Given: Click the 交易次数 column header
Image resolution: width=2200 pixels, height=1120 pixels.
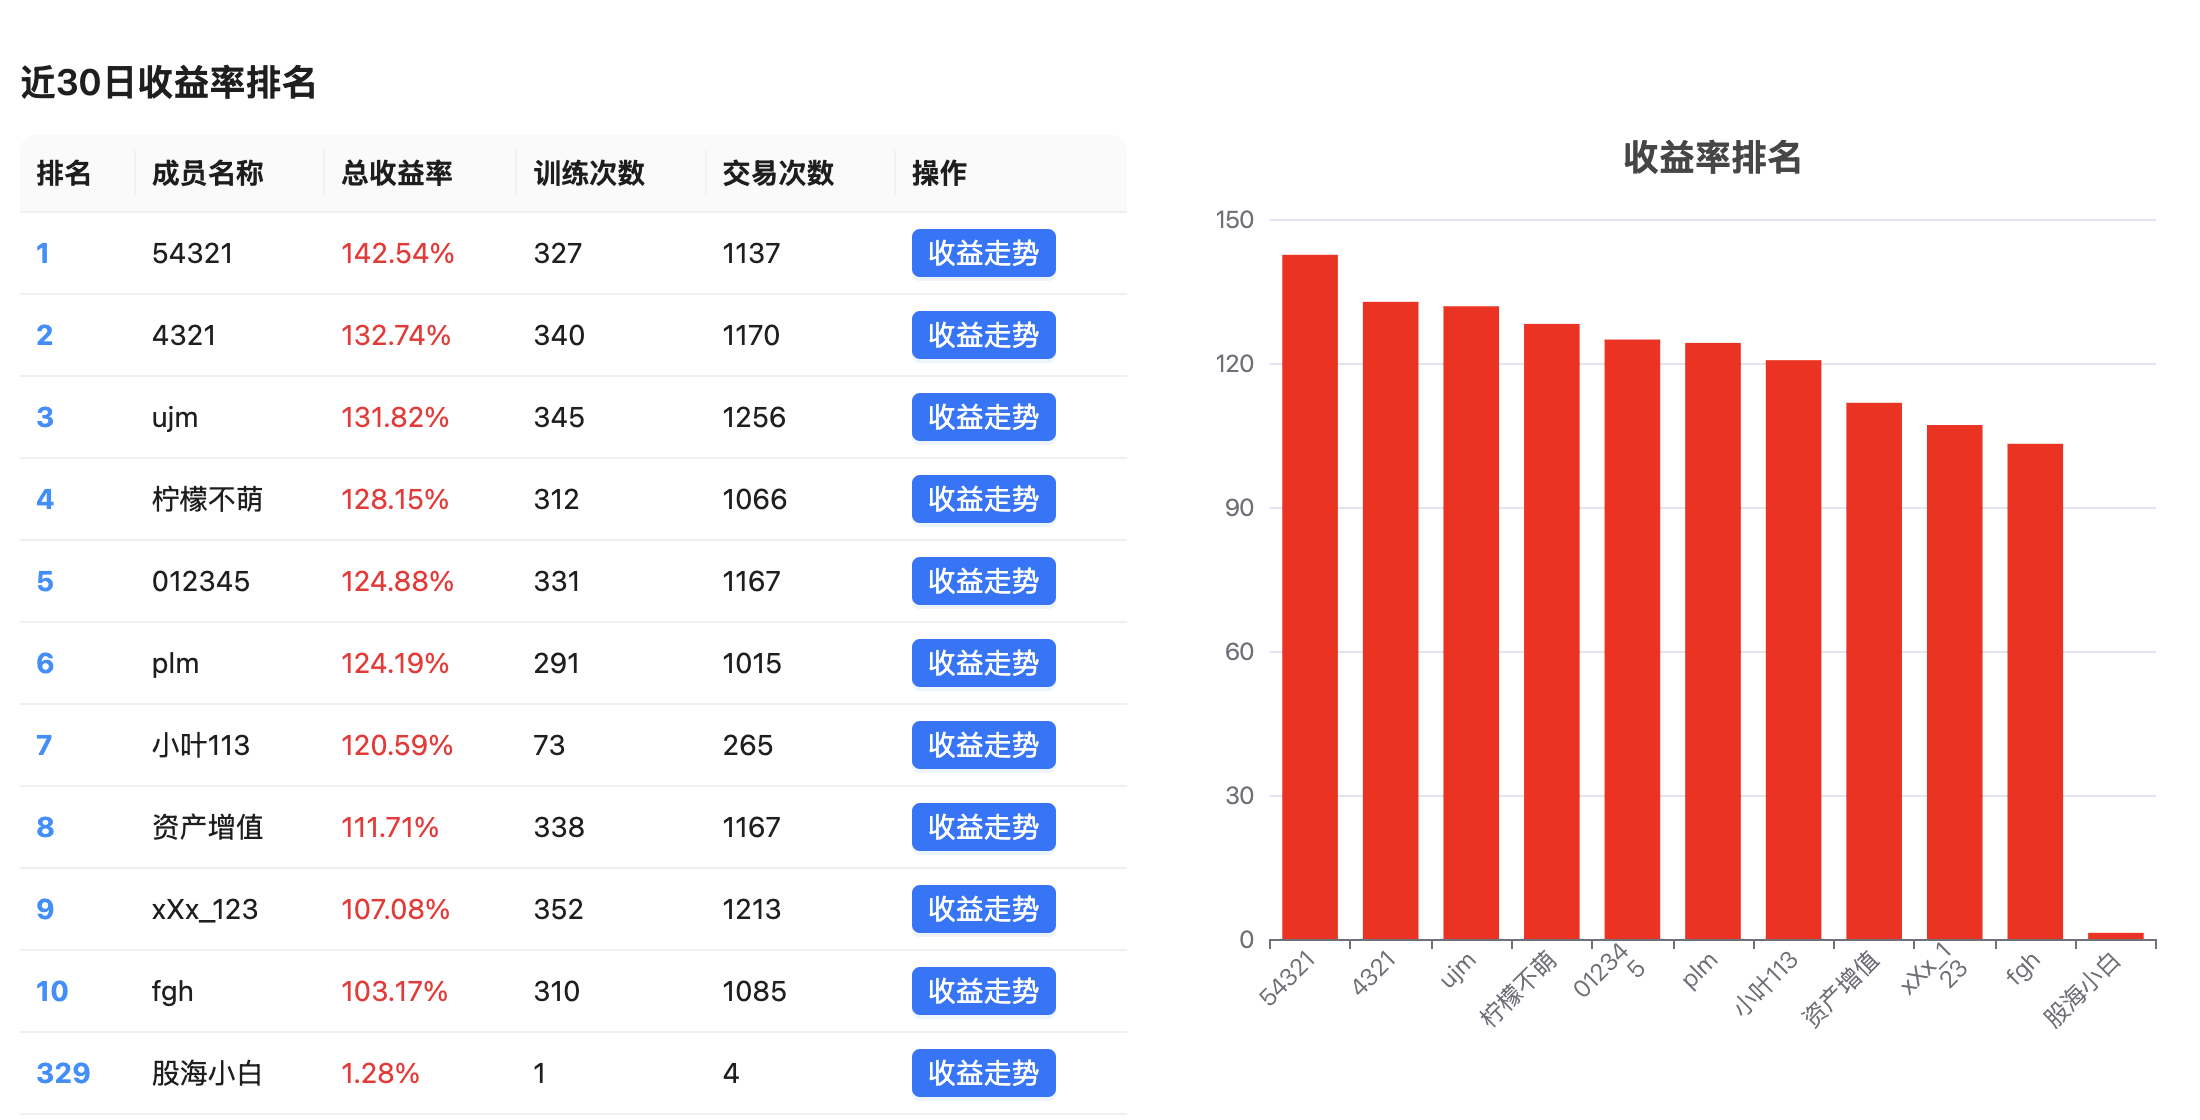Looking at the screenshot, I should pyautogui.click(x=778, y=173).
